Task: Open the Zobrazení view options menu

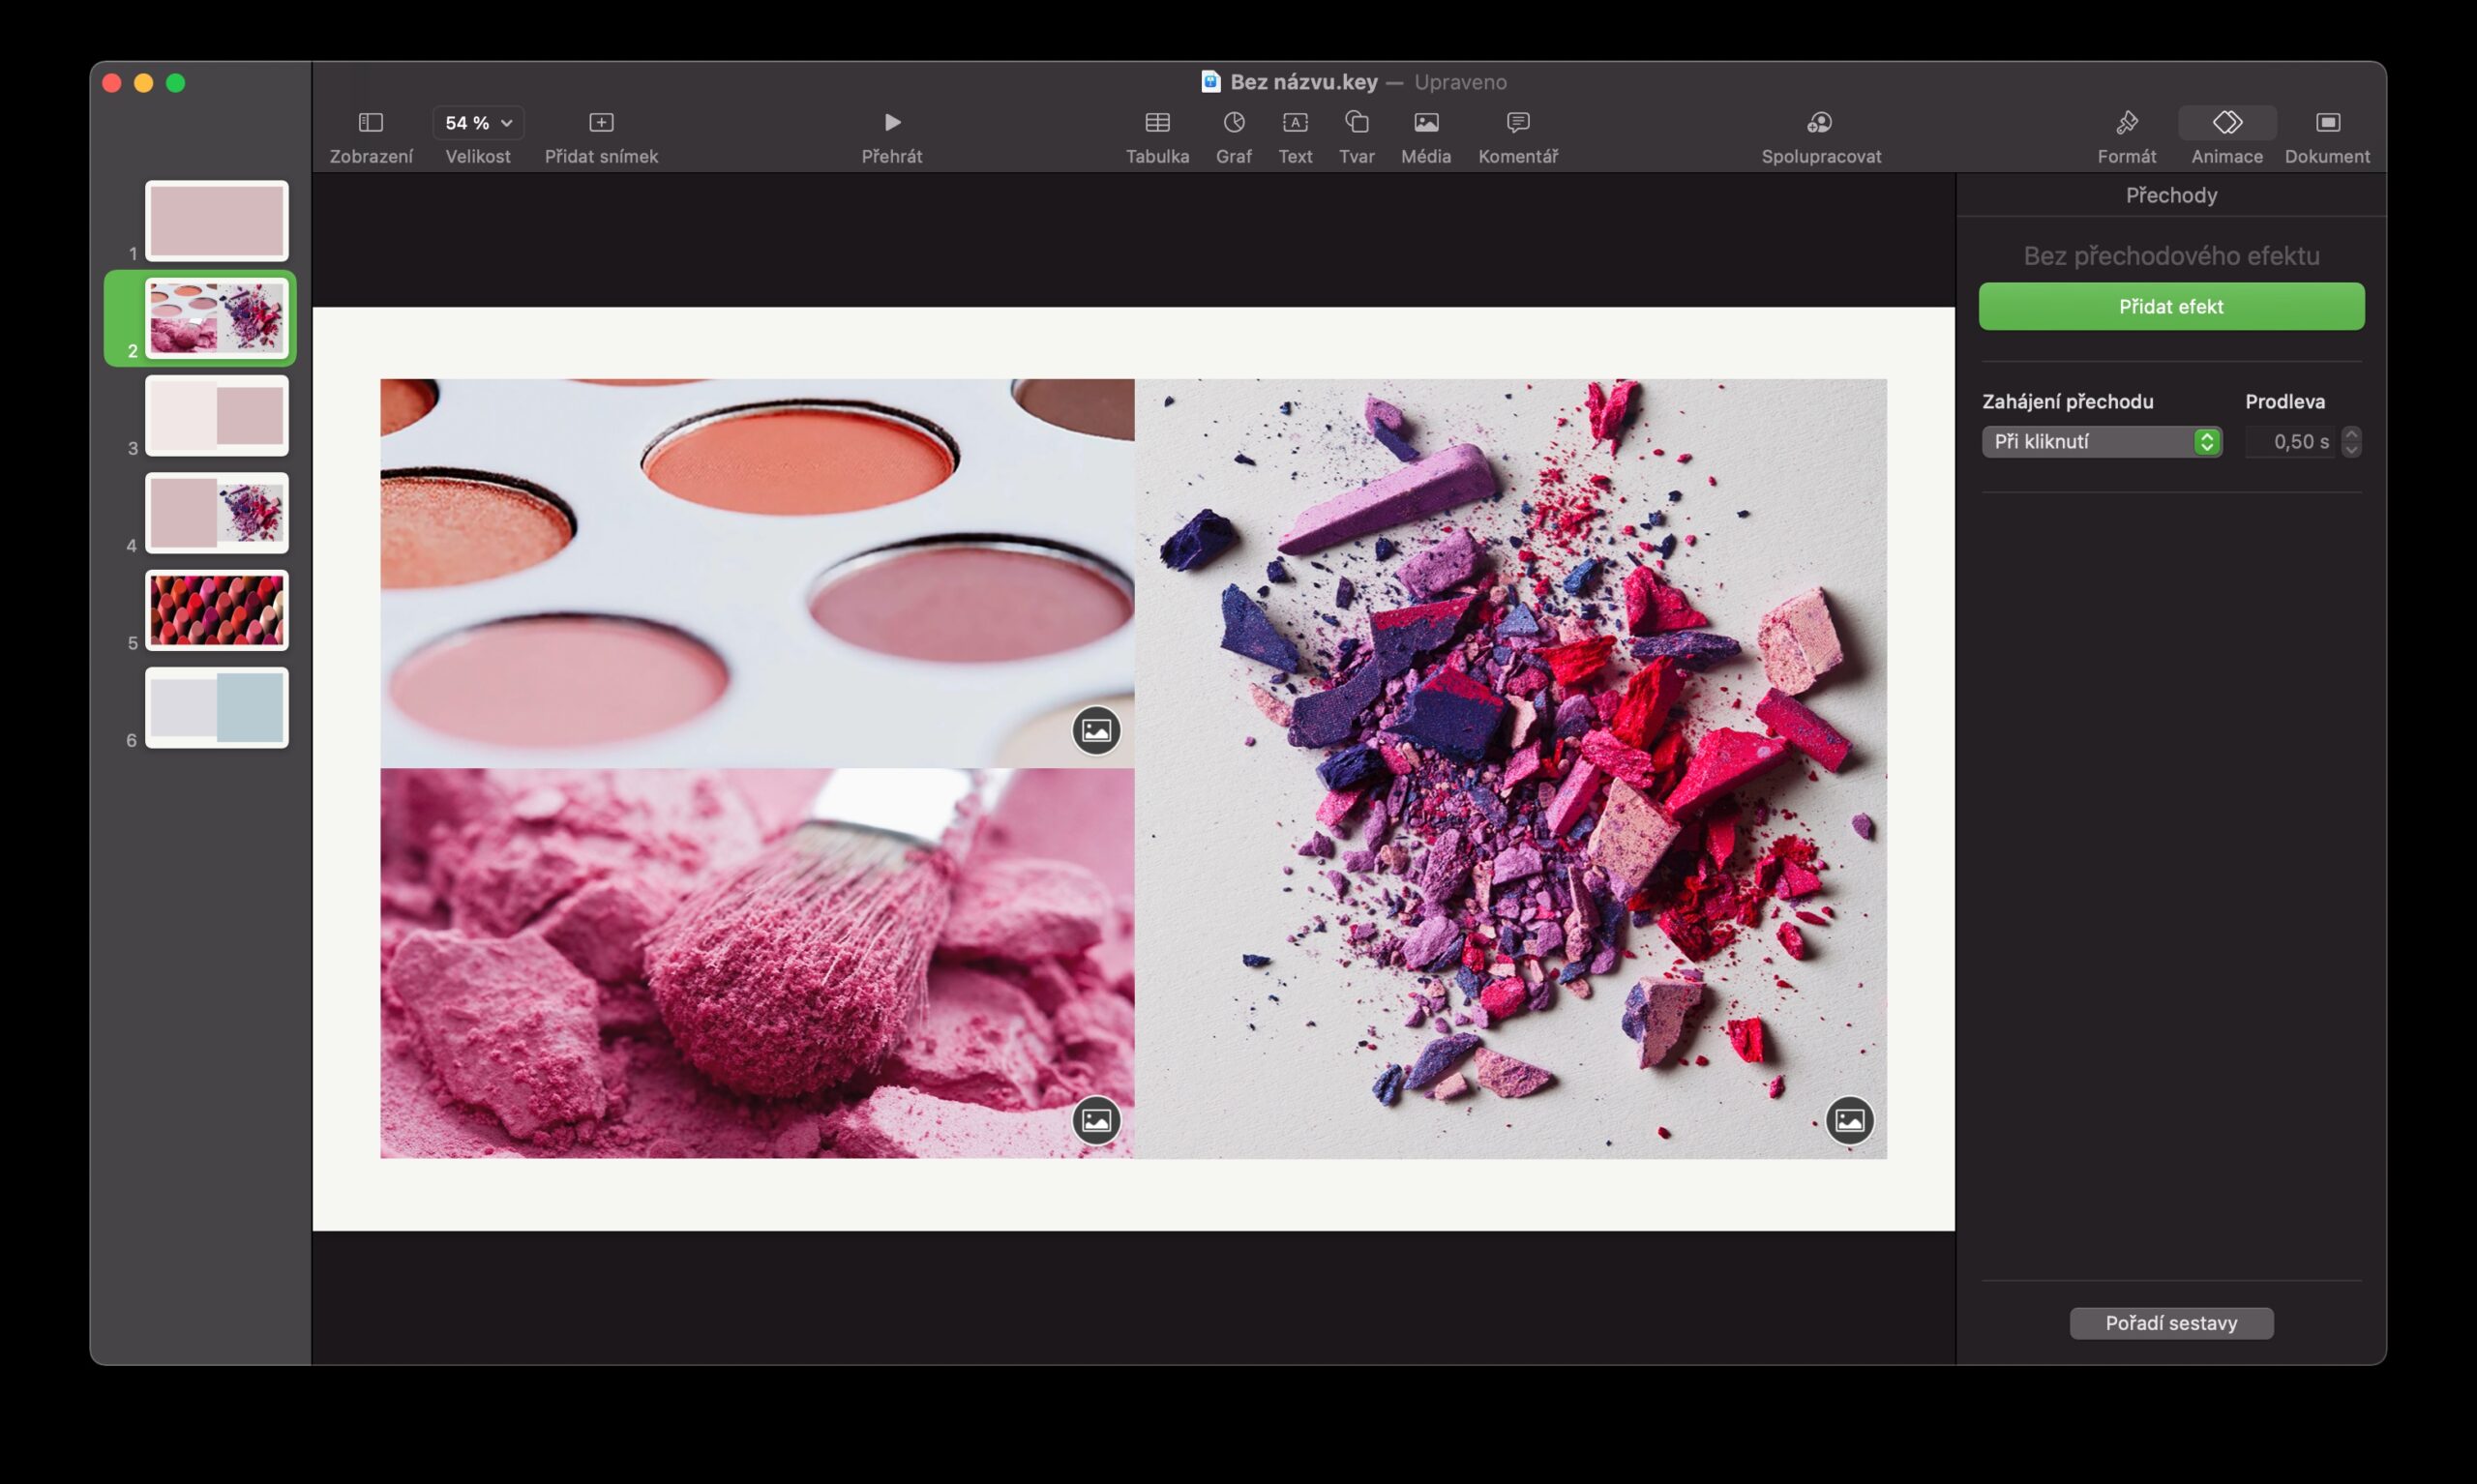Action: click(x=371, y=123)
